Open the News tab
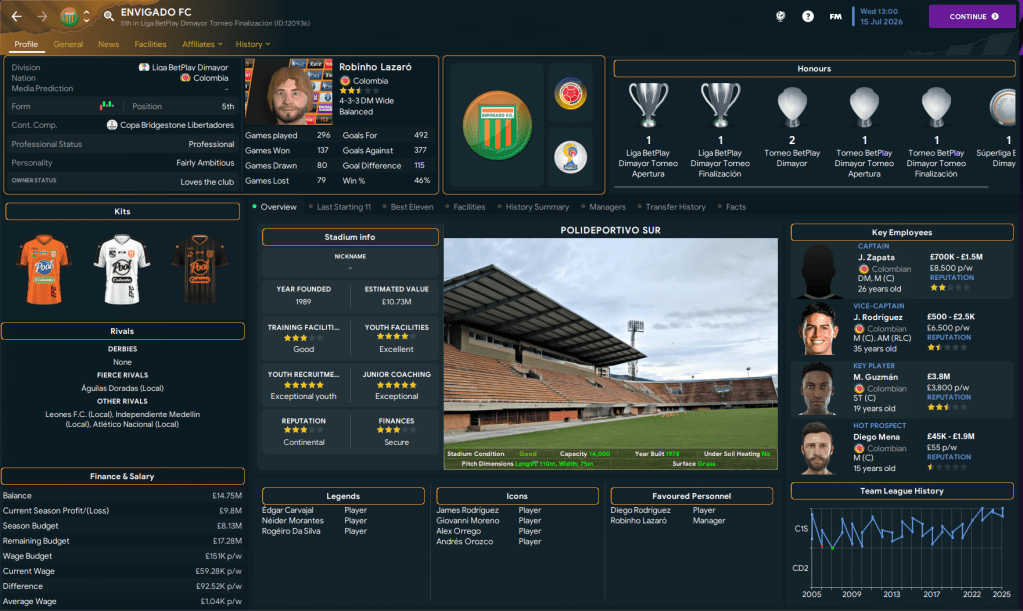The height and width of the screenshot is (611, 1023). (108, 44)
